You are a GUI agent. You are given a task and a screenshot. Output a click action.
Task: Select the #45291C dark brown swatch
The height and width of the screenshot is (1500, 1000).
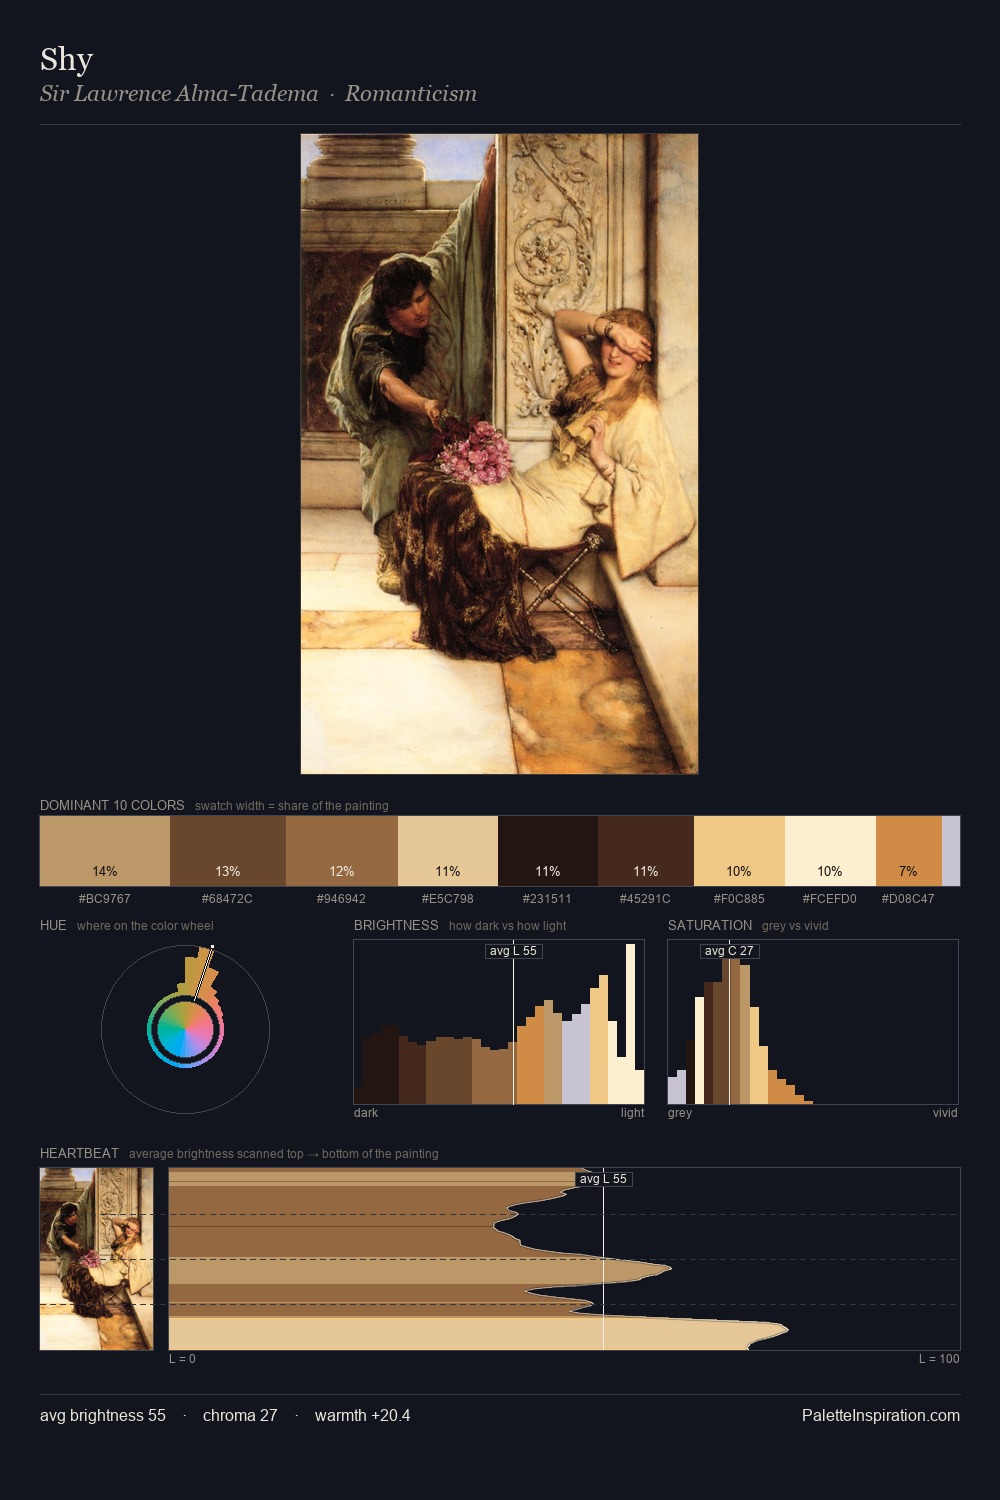[646, 851]
